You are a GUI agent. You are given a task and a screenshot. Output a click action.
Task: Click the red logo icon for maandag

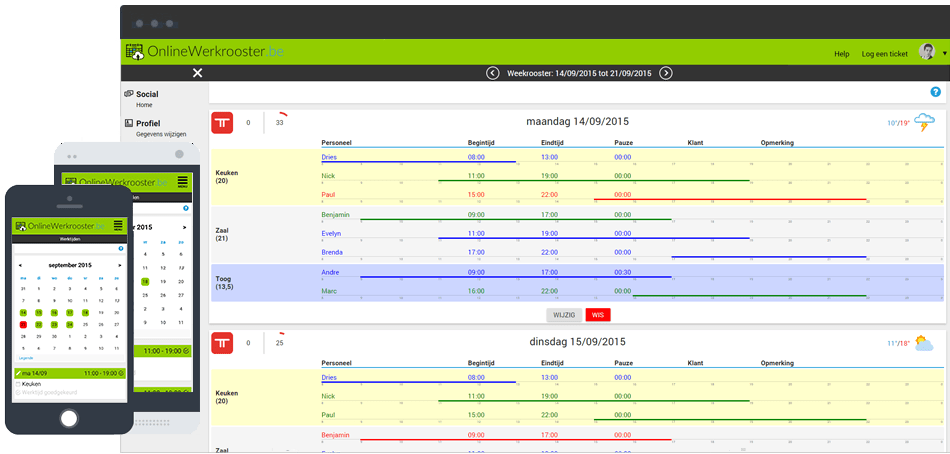(223, 122)
